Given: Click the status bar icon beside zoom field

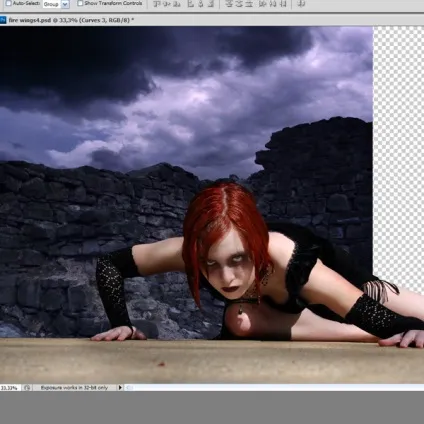Looking at the screenshot, I should (27, 388).
